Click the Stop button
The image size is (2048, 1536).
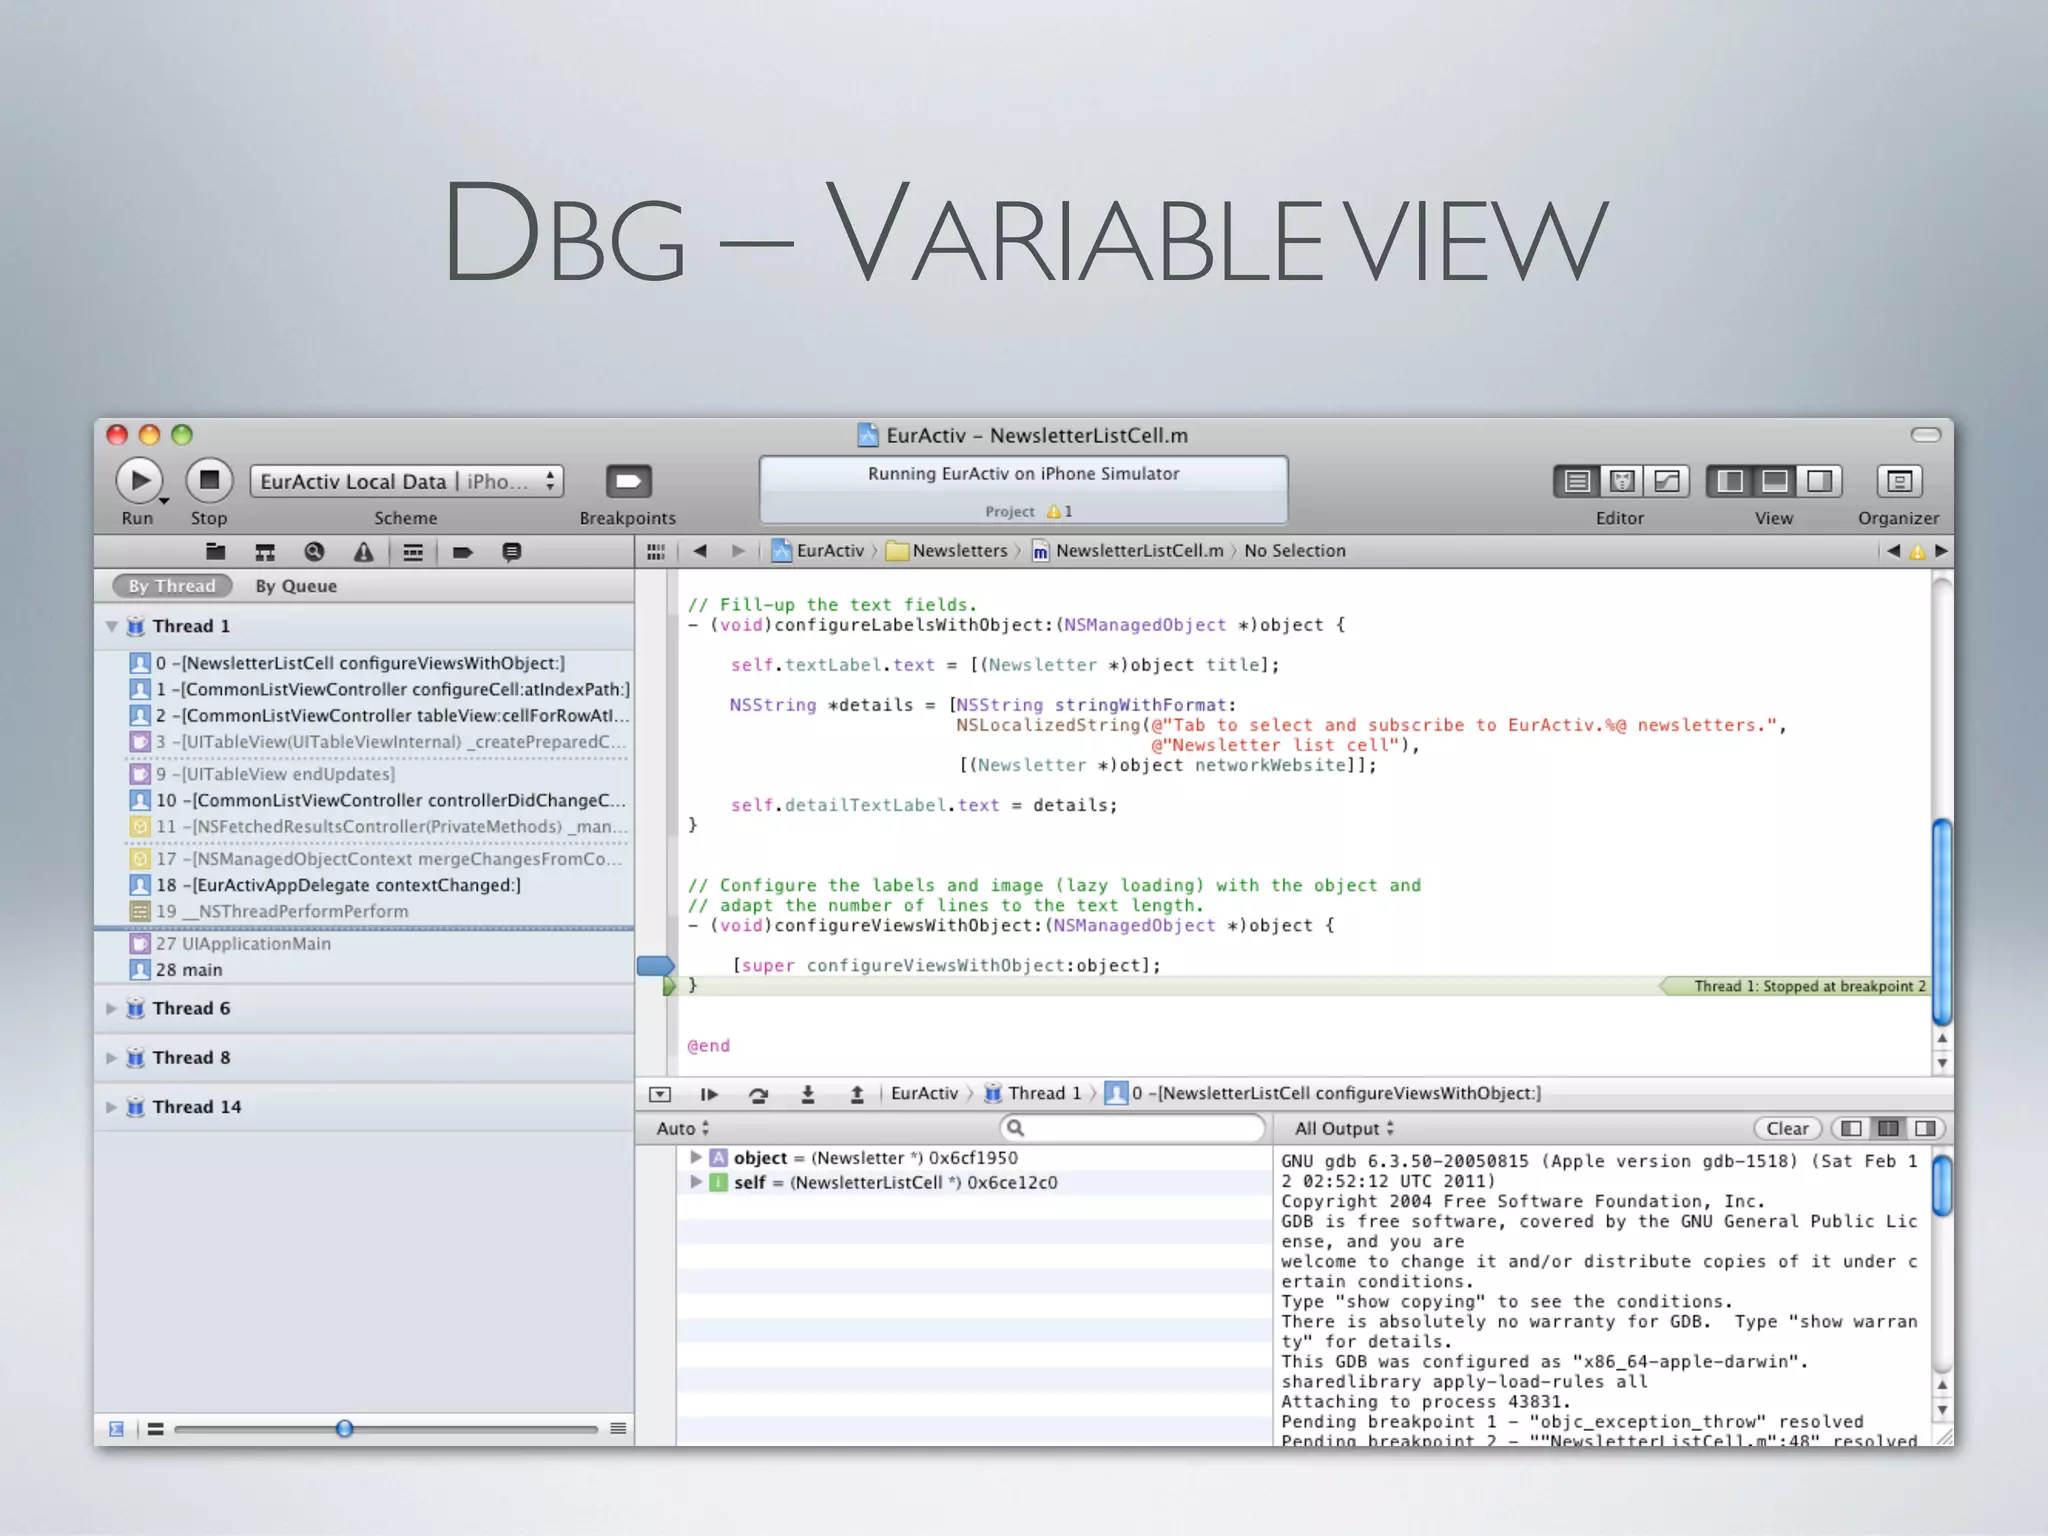pyautogui.click(x=209, y=481)
